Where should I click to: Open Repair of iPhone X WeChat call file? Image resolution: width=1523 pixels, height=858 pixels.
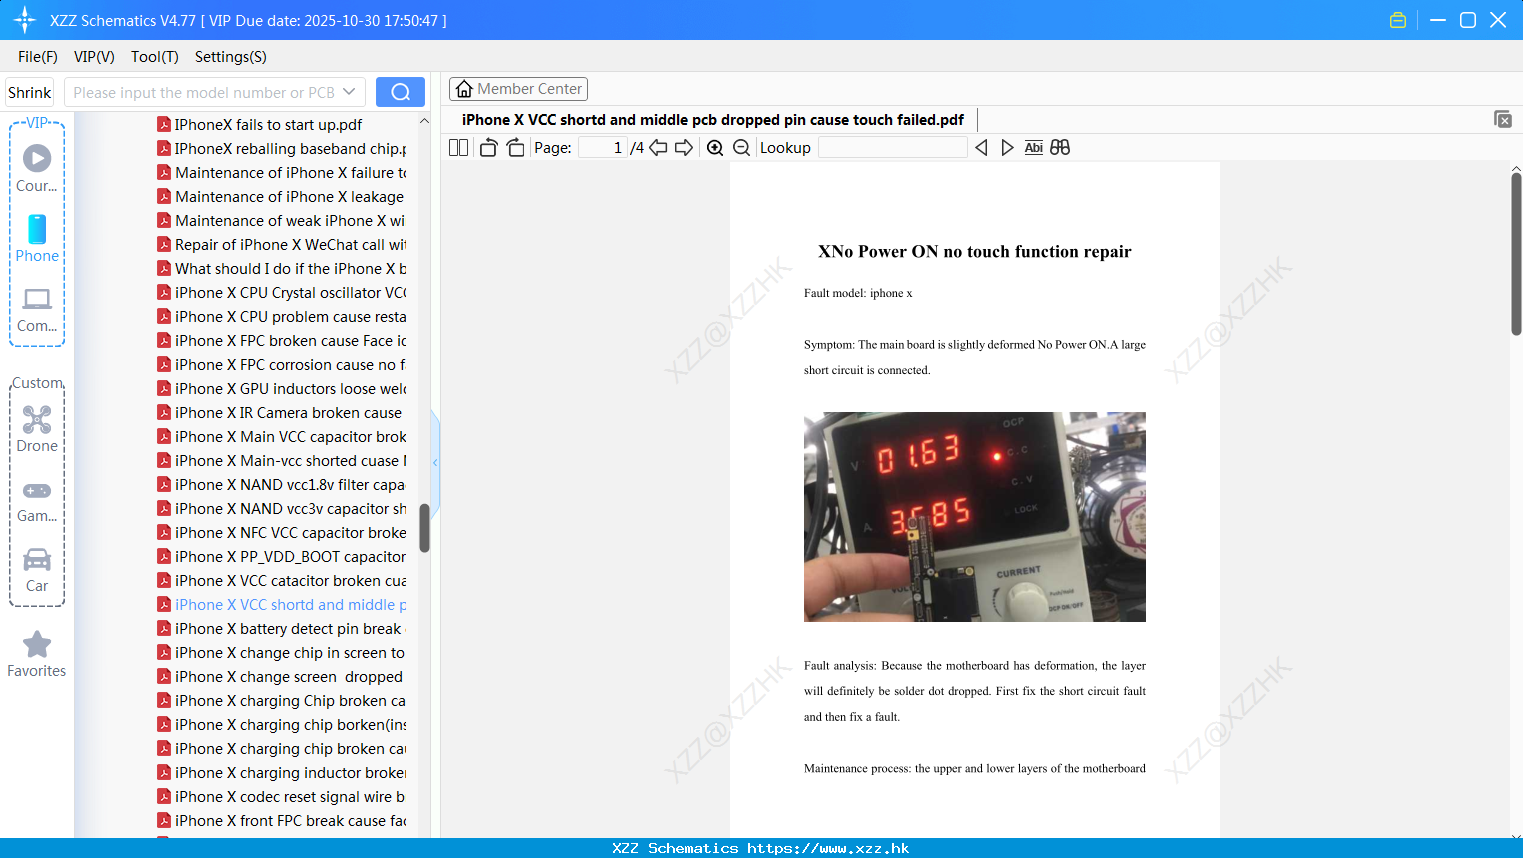(282, 245)
